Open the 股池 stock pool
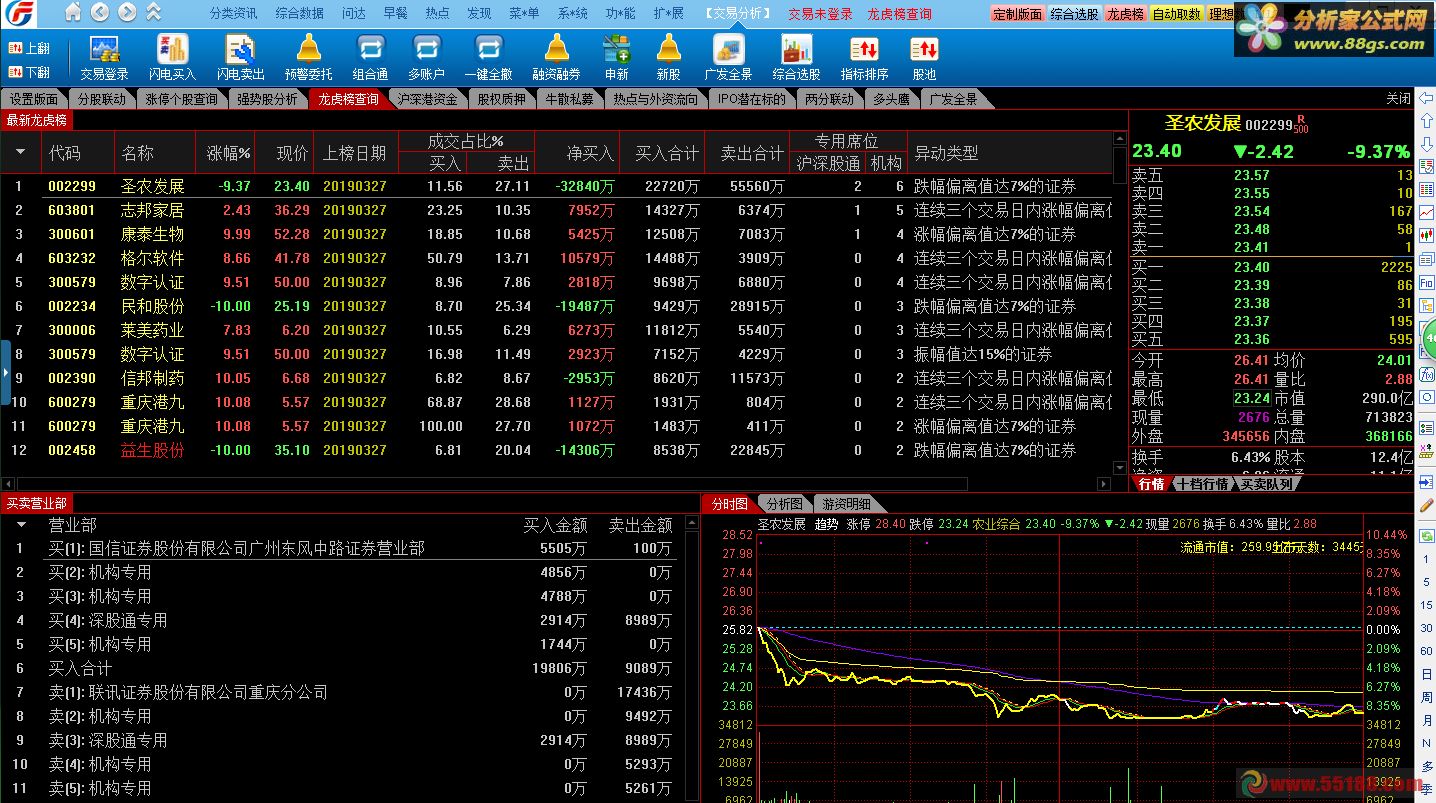 pos(924,58)
